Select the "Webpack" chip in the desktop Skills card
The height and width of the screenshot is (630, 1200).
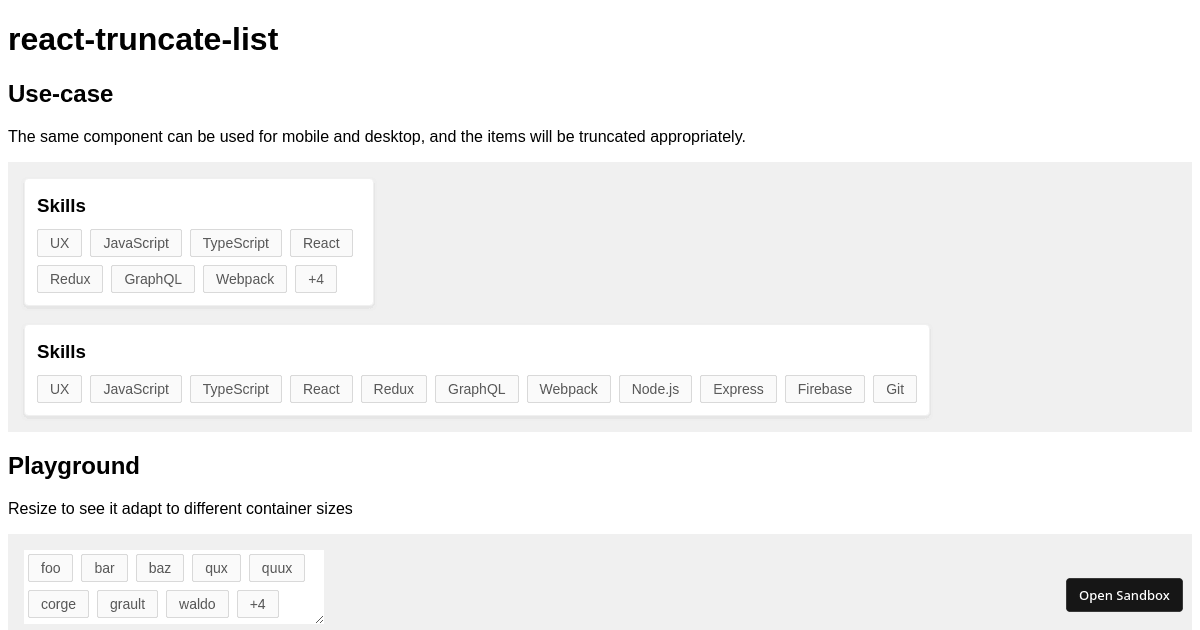pos(568,389)
